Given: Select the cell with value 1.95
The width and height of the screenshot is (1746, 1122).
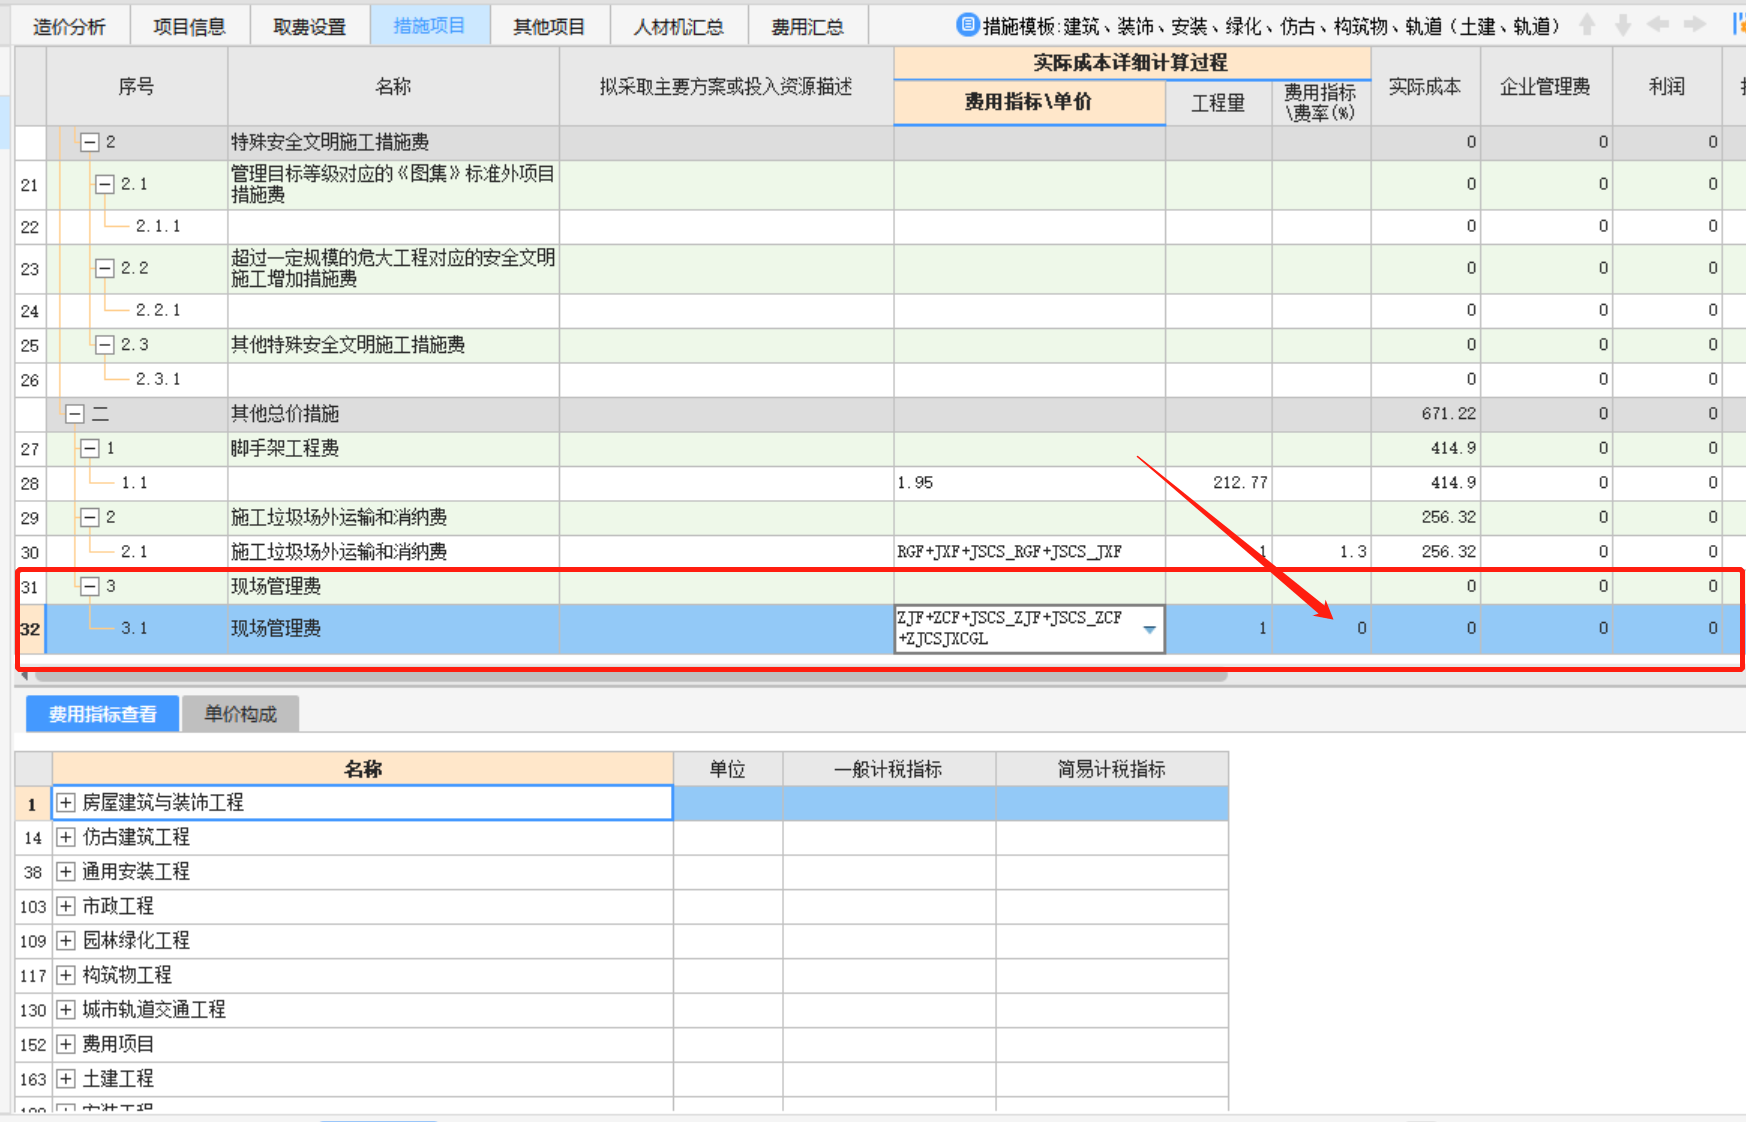Looking at the screenshot, I should click(x=1029, y=483).
